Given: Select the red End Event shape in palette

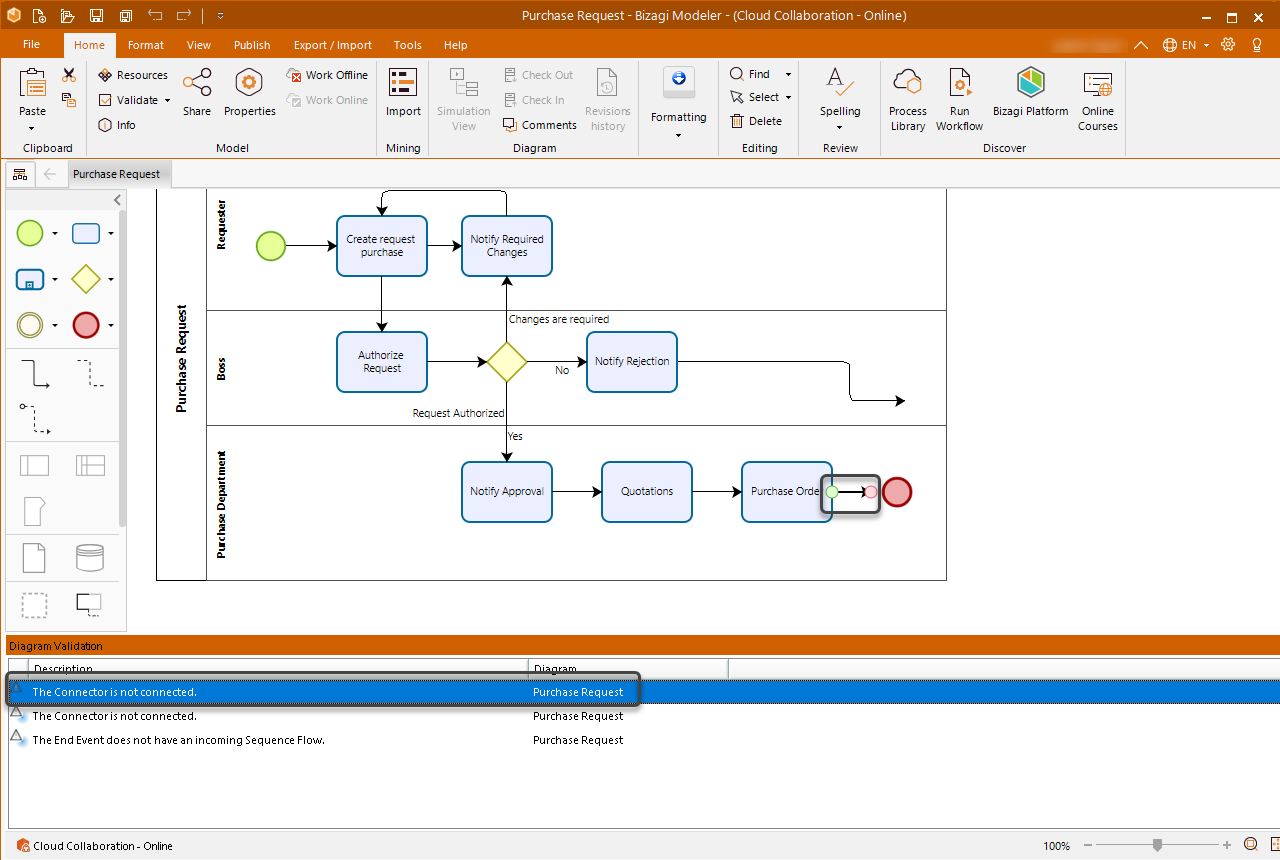Looking at the screenshot, I should click(86, 325).
